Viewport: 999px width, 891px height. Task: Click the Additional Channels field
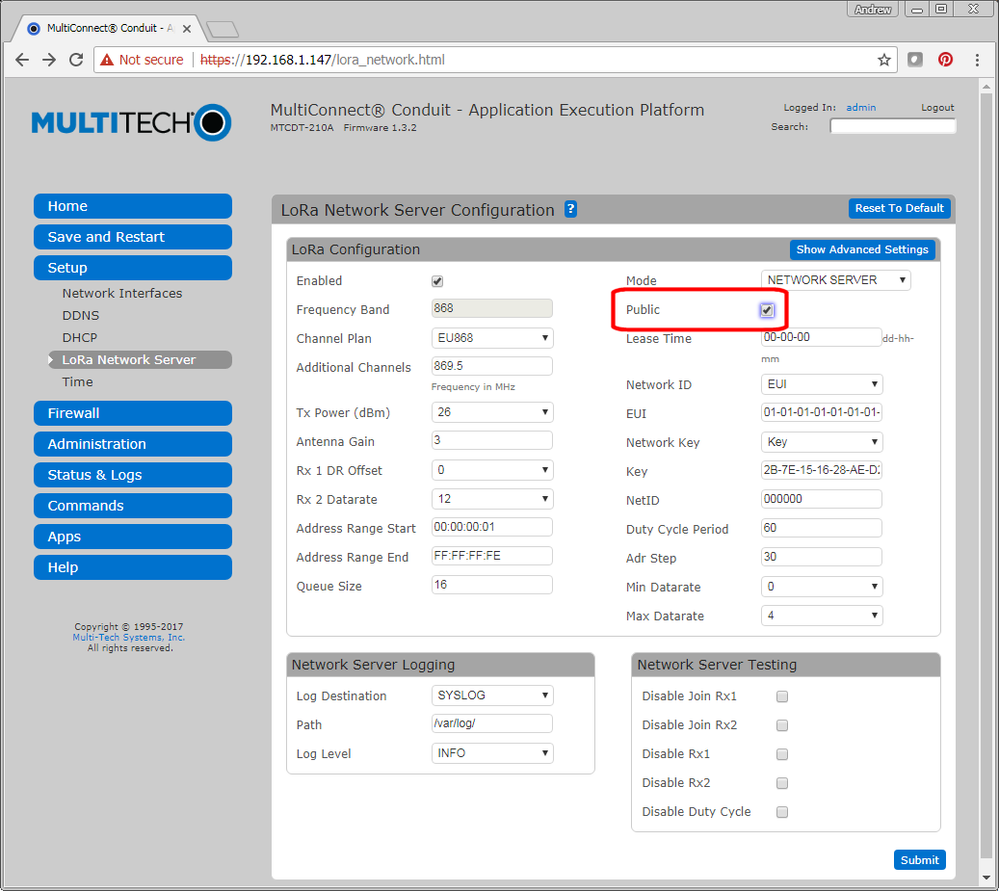point(492,366)
